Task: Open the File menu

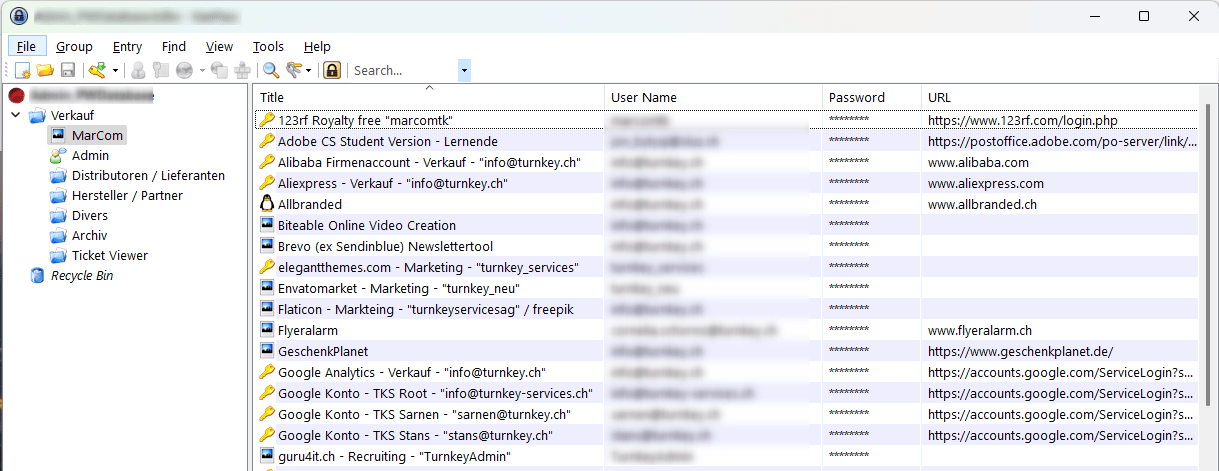Action: click(x=27, y=46)
